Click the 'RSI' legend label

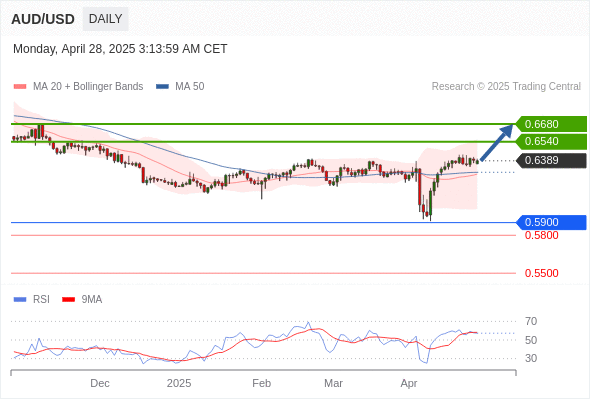pyautogui.click(x=41, y=300)
